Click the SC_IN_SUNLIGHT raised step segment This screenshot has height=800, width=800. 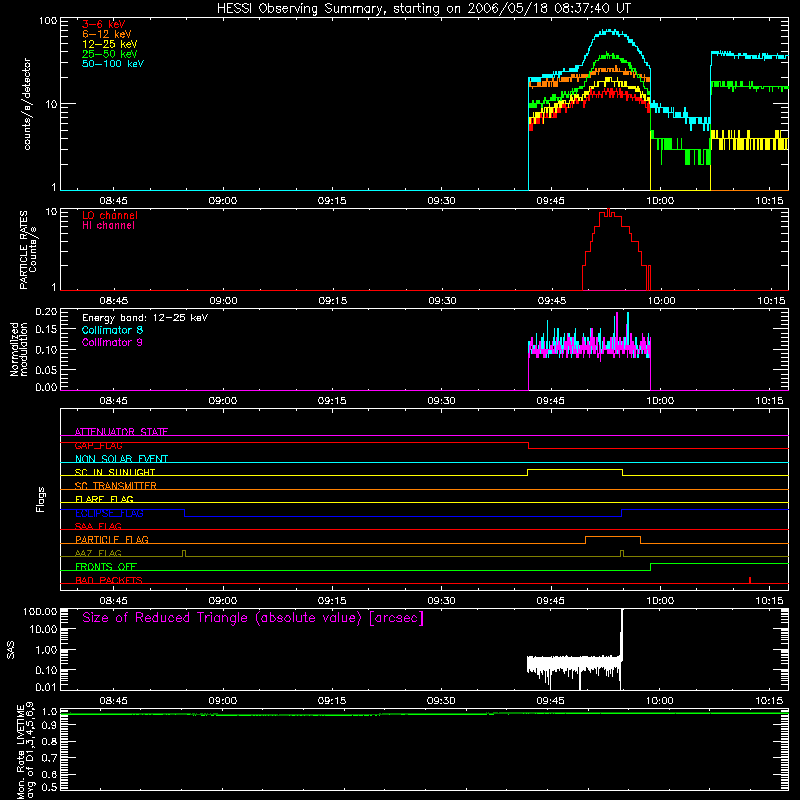pyautogui.click(x=574, y=469)
